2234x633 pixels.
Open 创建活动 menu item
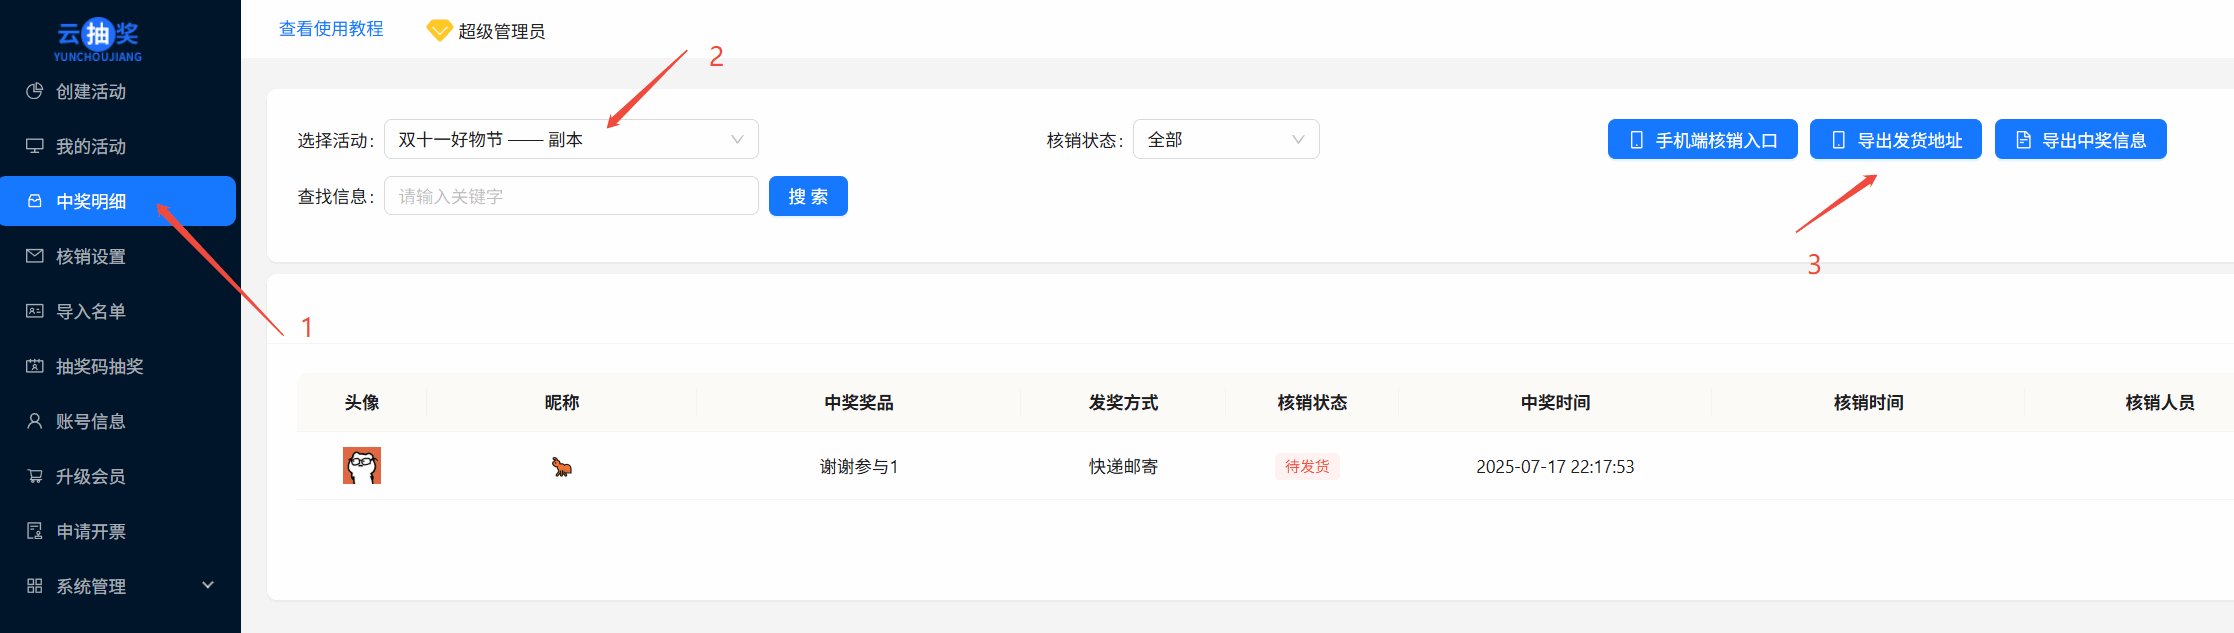[118, 91]
